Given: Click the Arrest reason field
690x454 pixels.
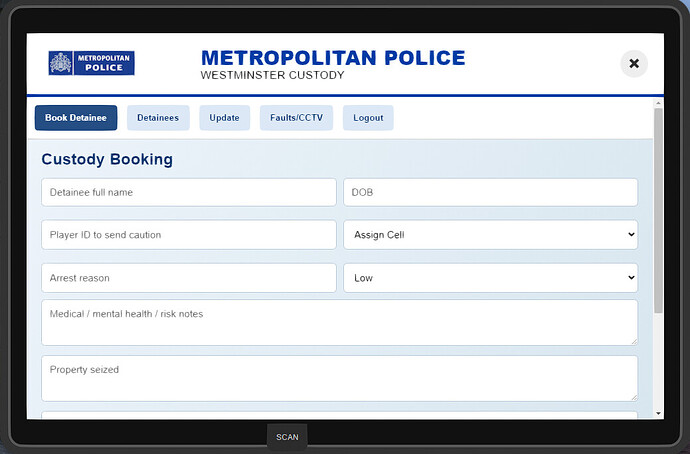Looking at the screenshot, I should pos(189,278).
